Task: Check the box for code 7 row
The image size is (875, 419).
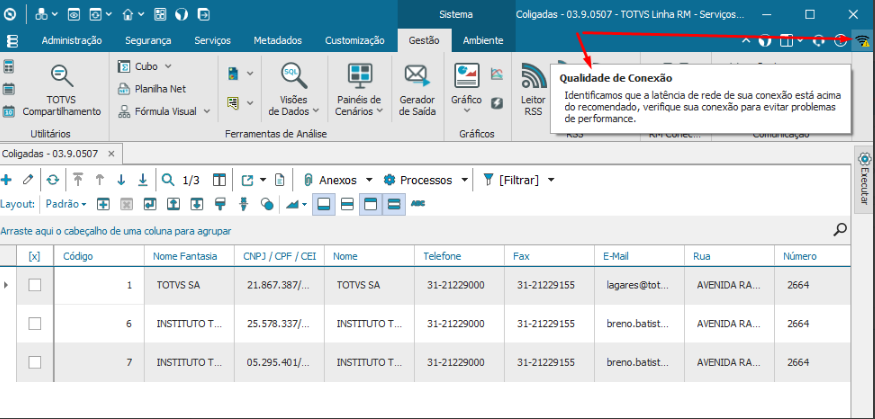Action: [x=35, y=362]
